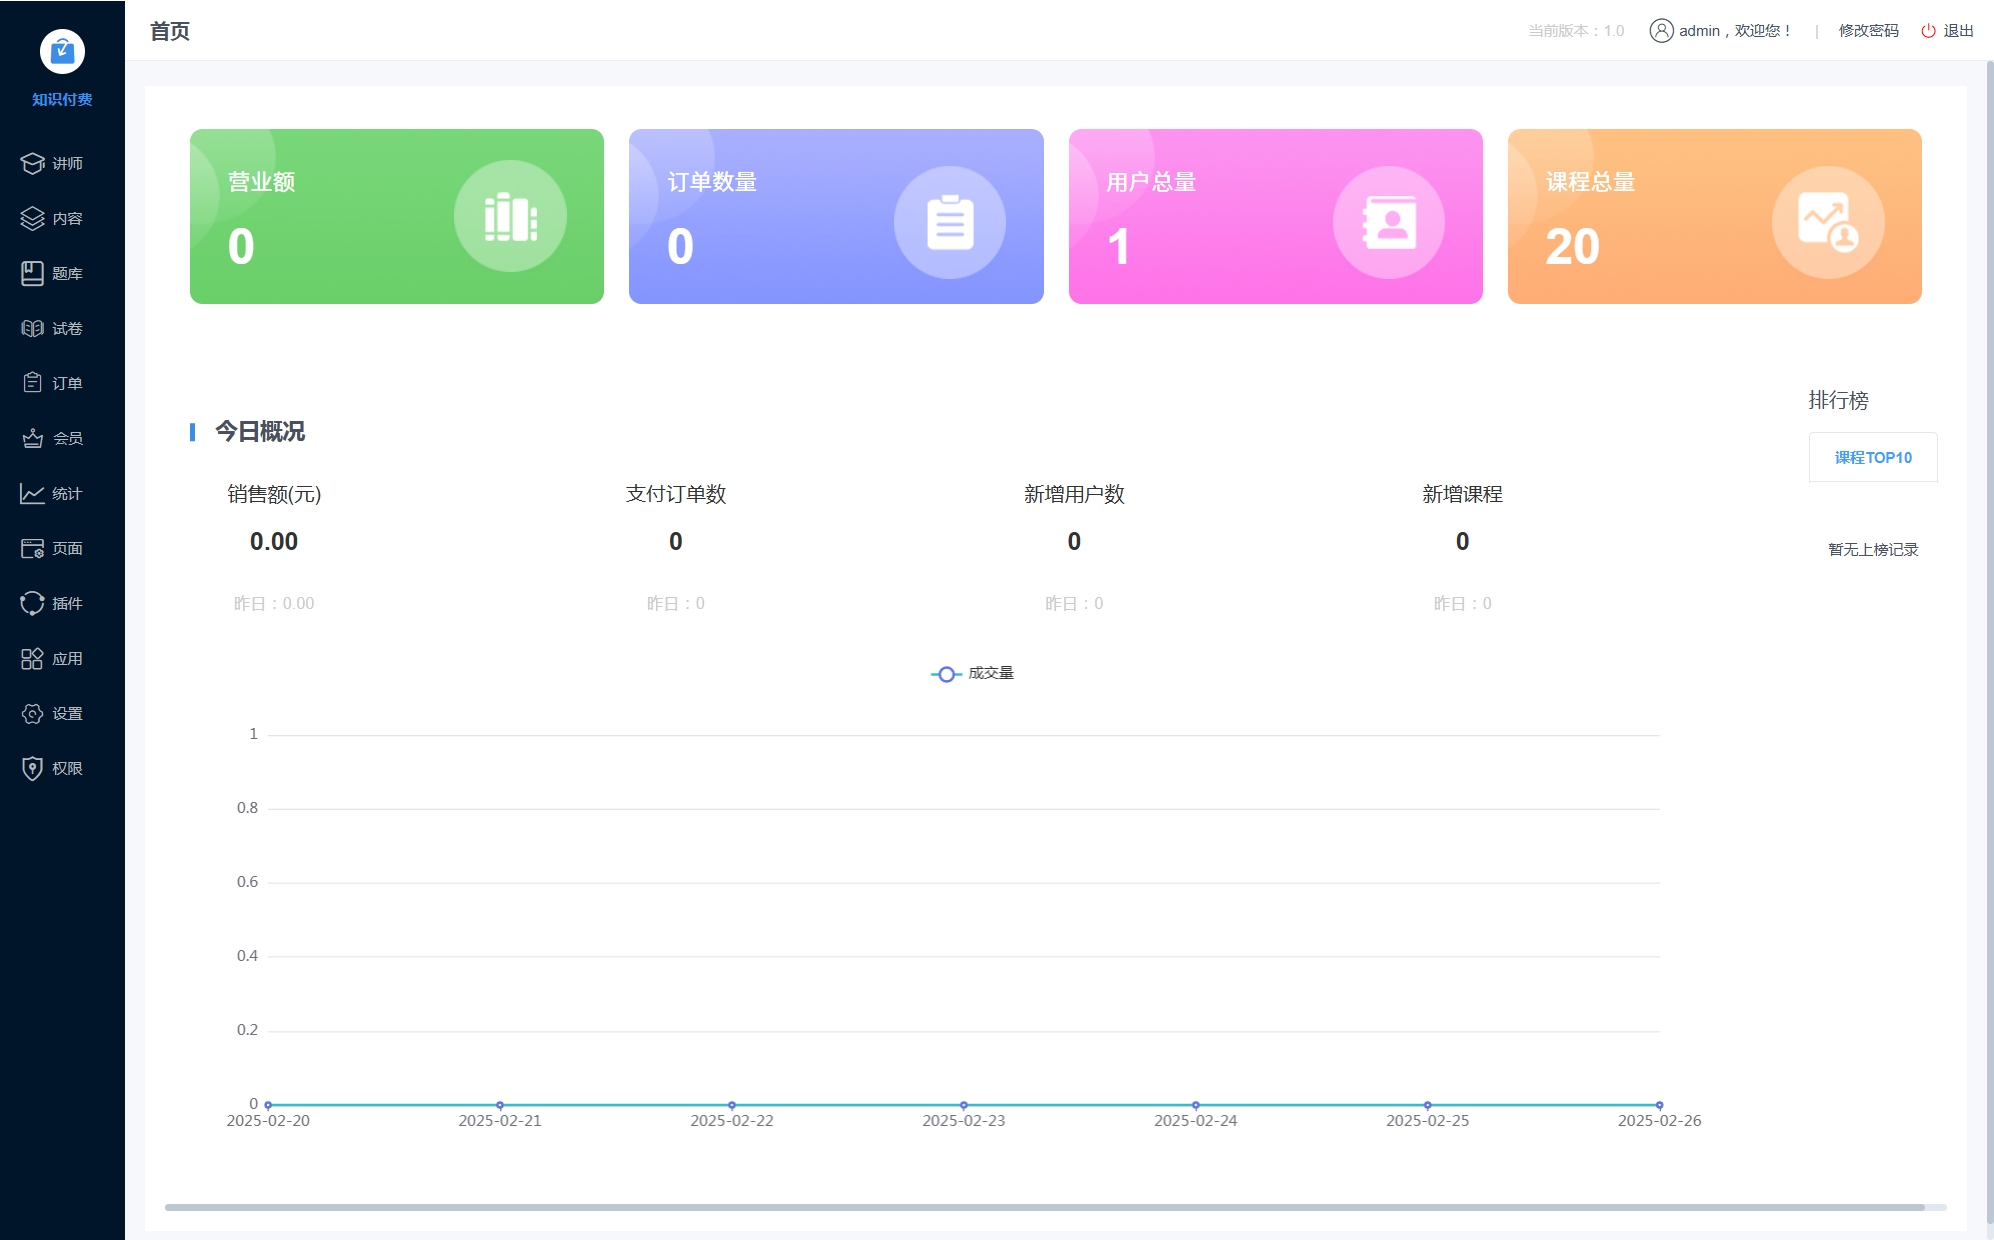Open the 应用 (applications) section
Screen dimensions: 1994x1240
(x=62, y=658)
